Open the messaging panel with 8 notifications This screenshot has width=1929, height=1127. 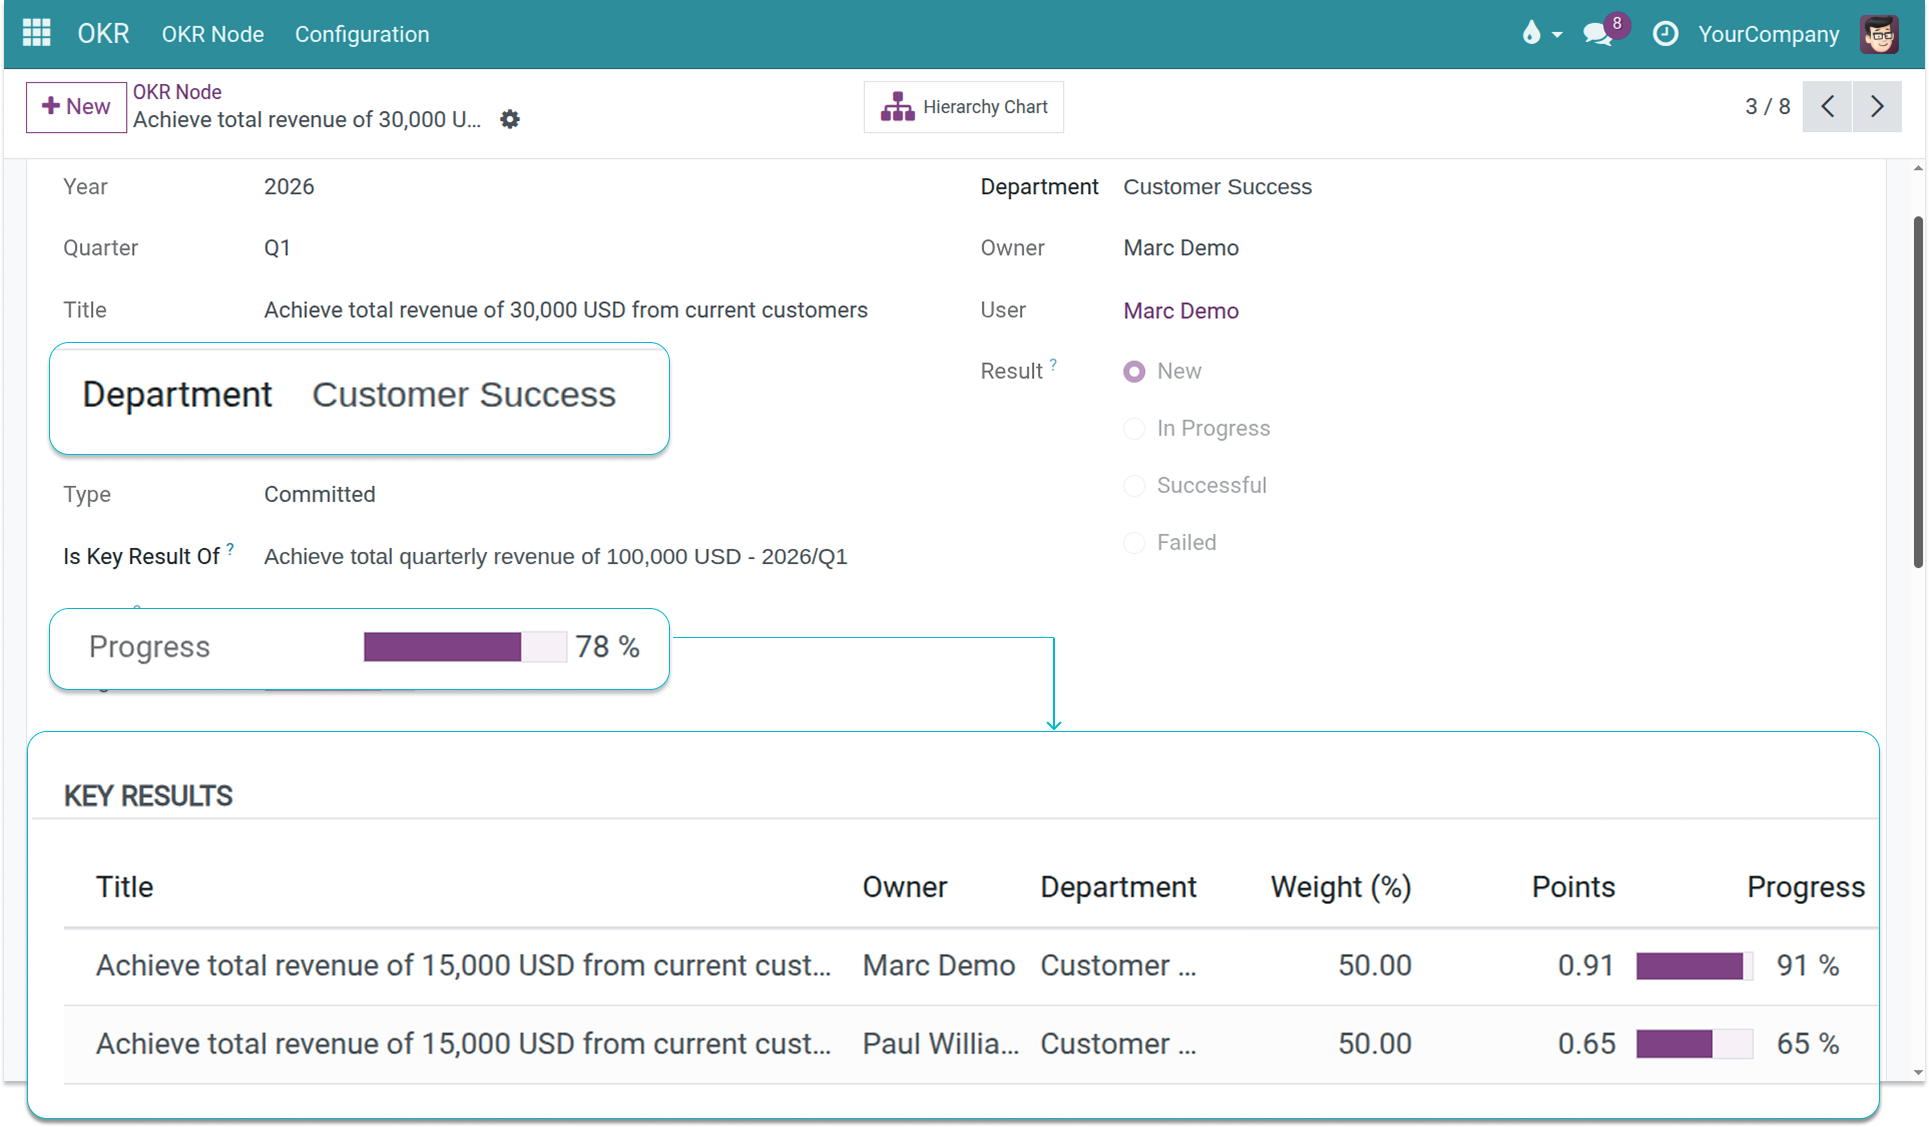pyautogui.click(x=1597, y=34)
